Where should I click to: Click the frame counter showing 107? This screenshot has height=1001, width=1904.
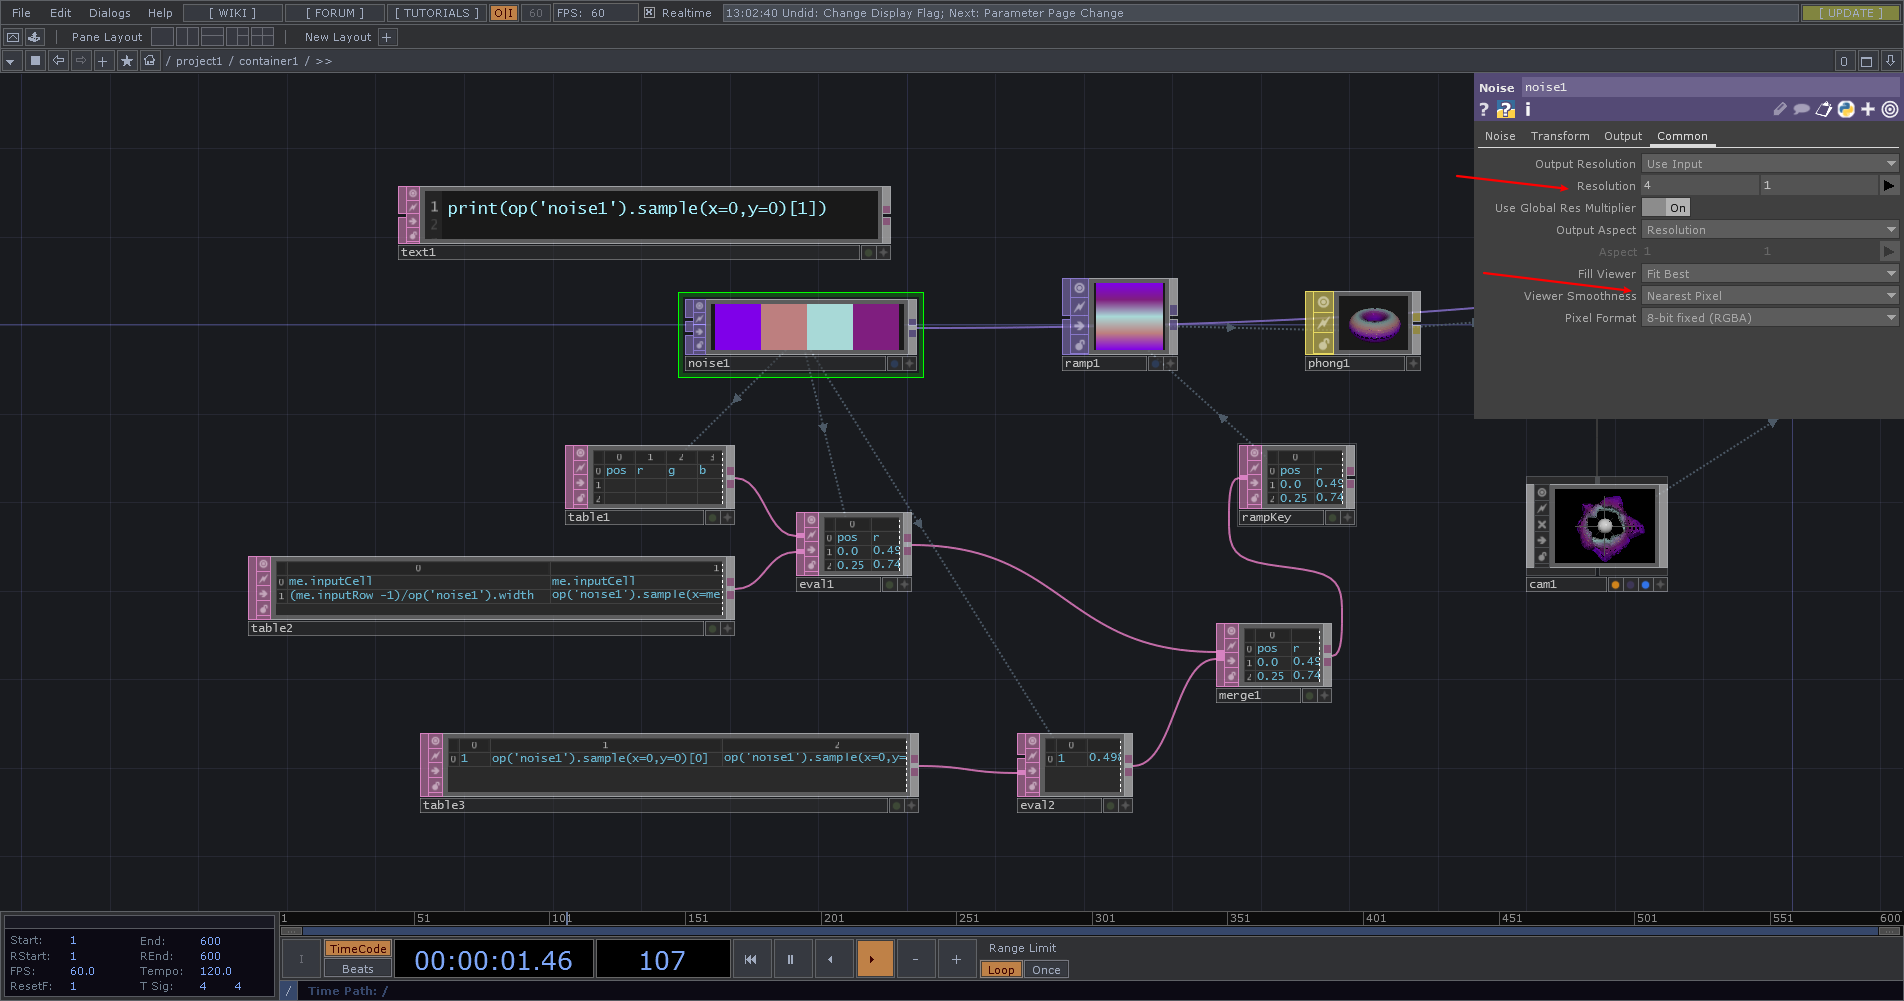pyautogui.click(x=662, y=959)
